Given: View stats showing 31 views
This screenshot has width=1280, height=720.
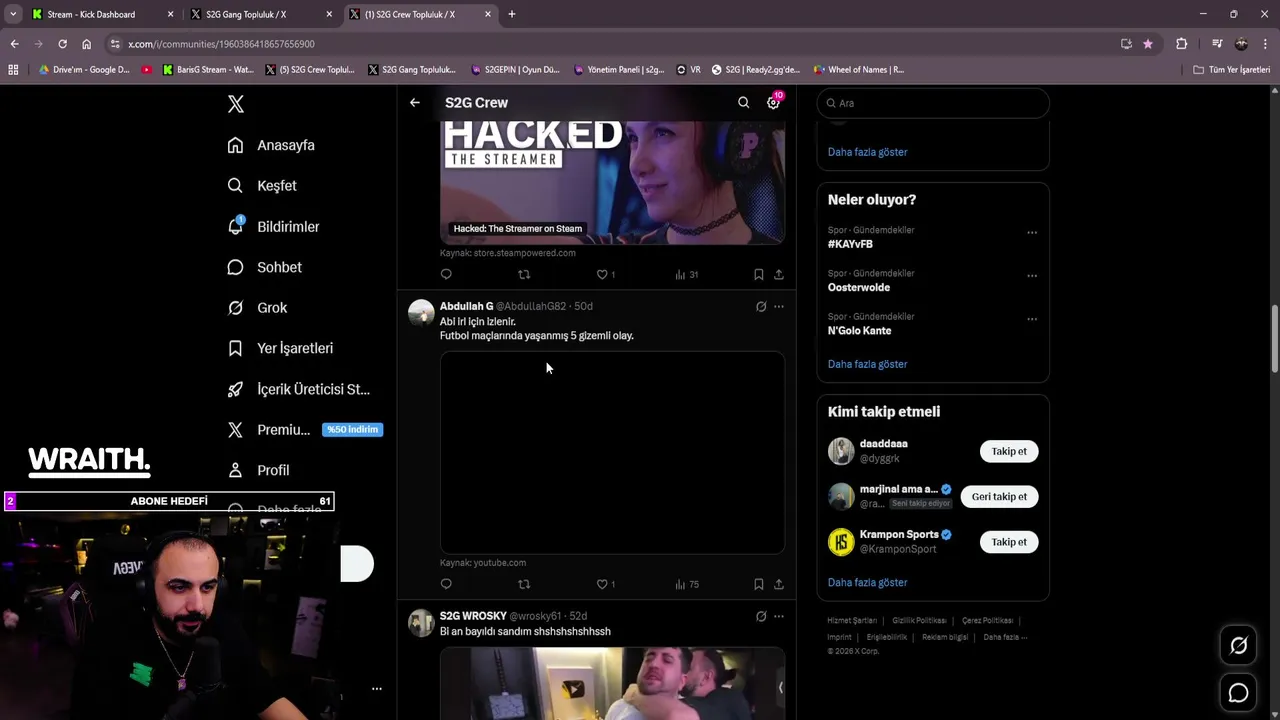Looking at the screenshot, I should coord(687,274).
